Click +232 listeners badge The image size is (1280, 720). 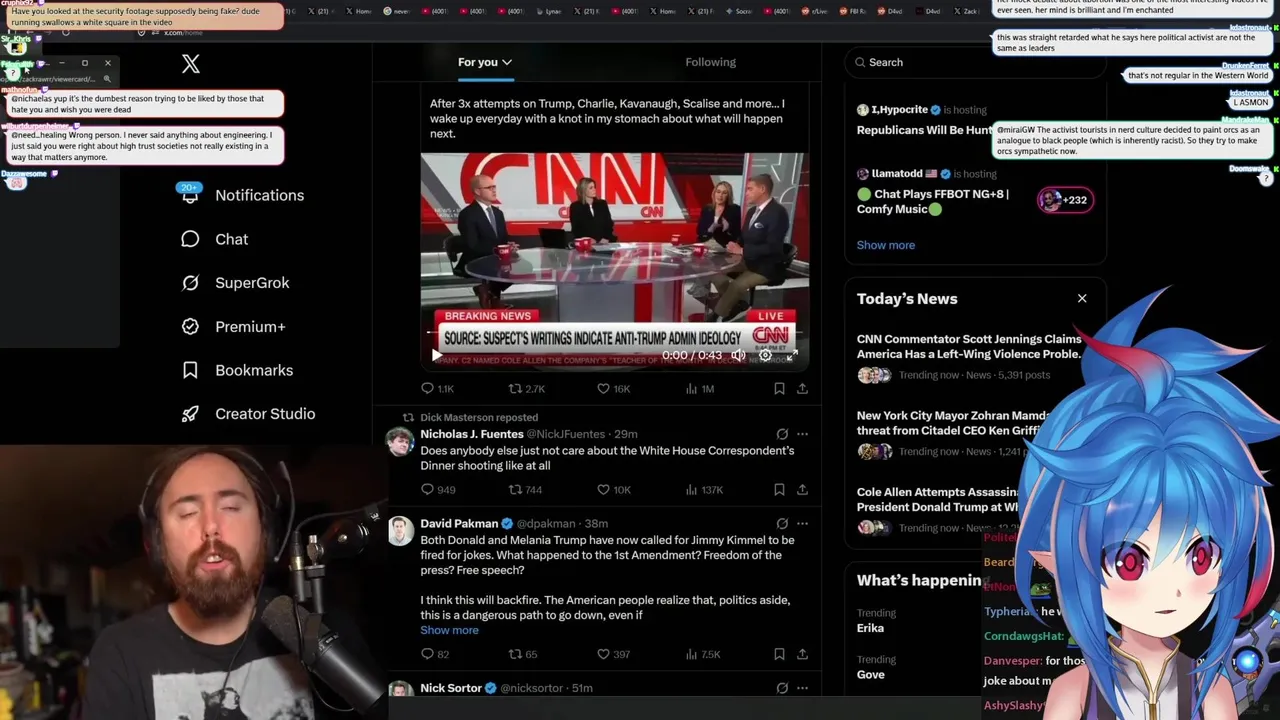(1064, 200)
